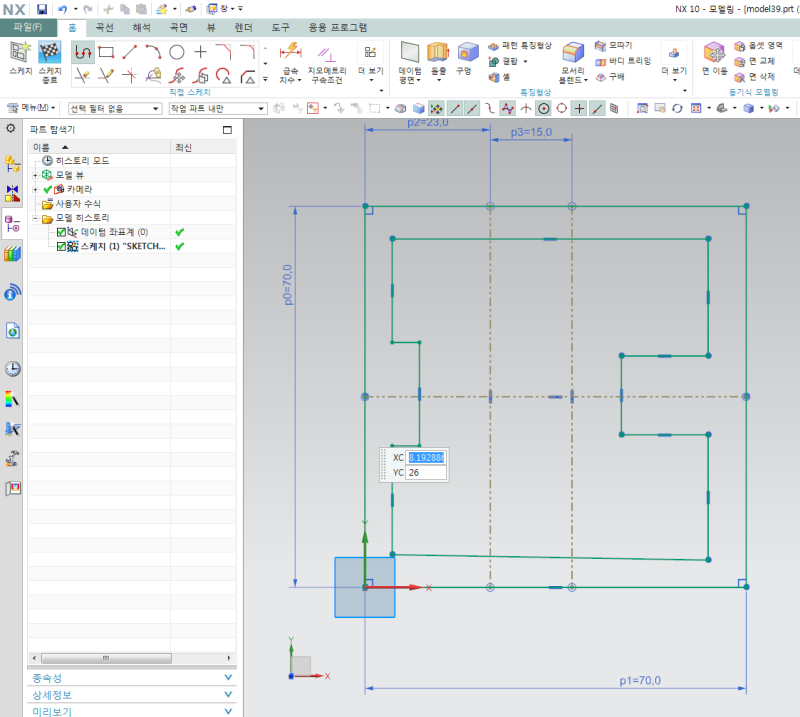Open the 선택 필터 없음 dropdown
800x717 pixels.
[x=113, y=108]
